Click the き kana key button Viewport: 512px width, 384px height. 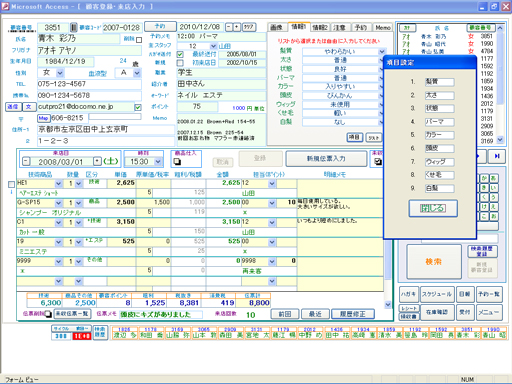(484, 188)
